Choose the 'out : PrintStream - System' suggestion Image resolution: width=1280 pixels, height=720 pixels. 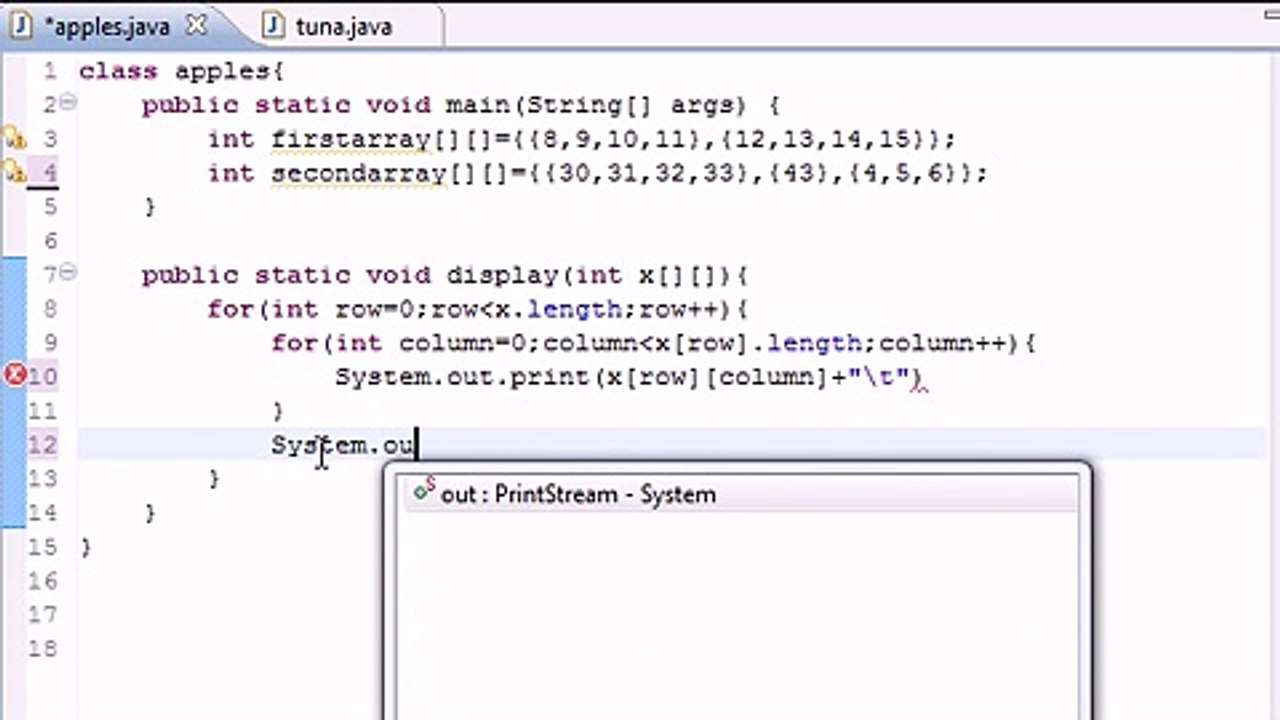coord(740,494)
